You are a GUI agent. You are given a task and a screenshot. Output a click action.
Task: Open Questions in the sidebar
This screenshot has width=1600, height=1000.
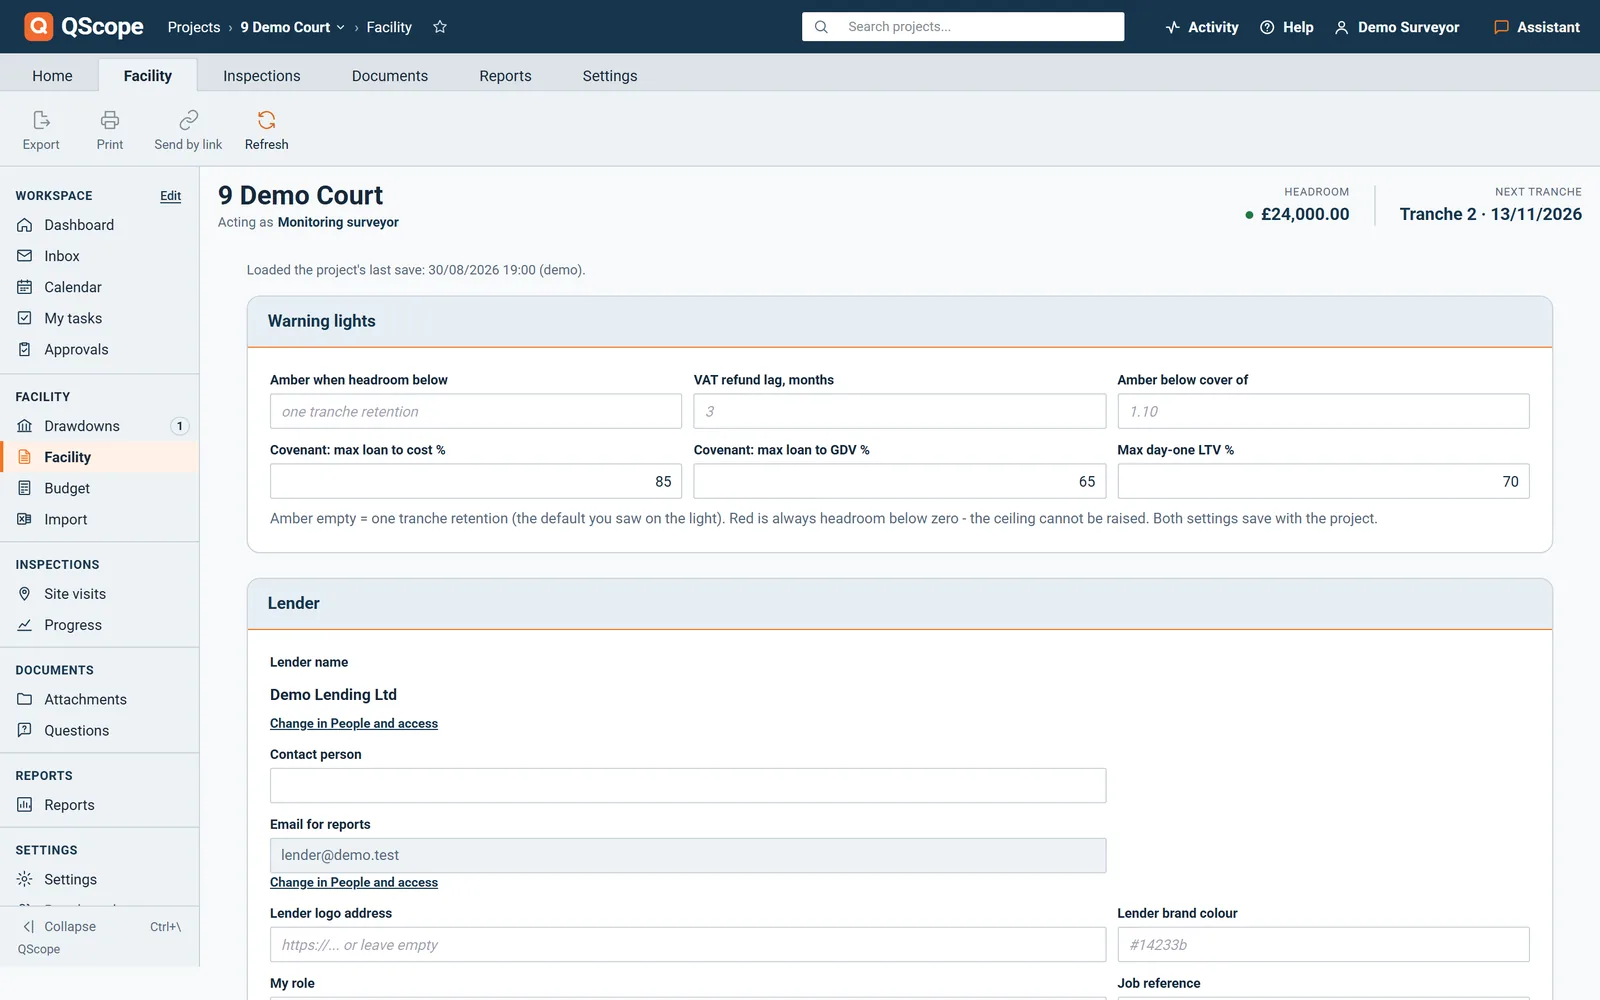coord(100,730)
